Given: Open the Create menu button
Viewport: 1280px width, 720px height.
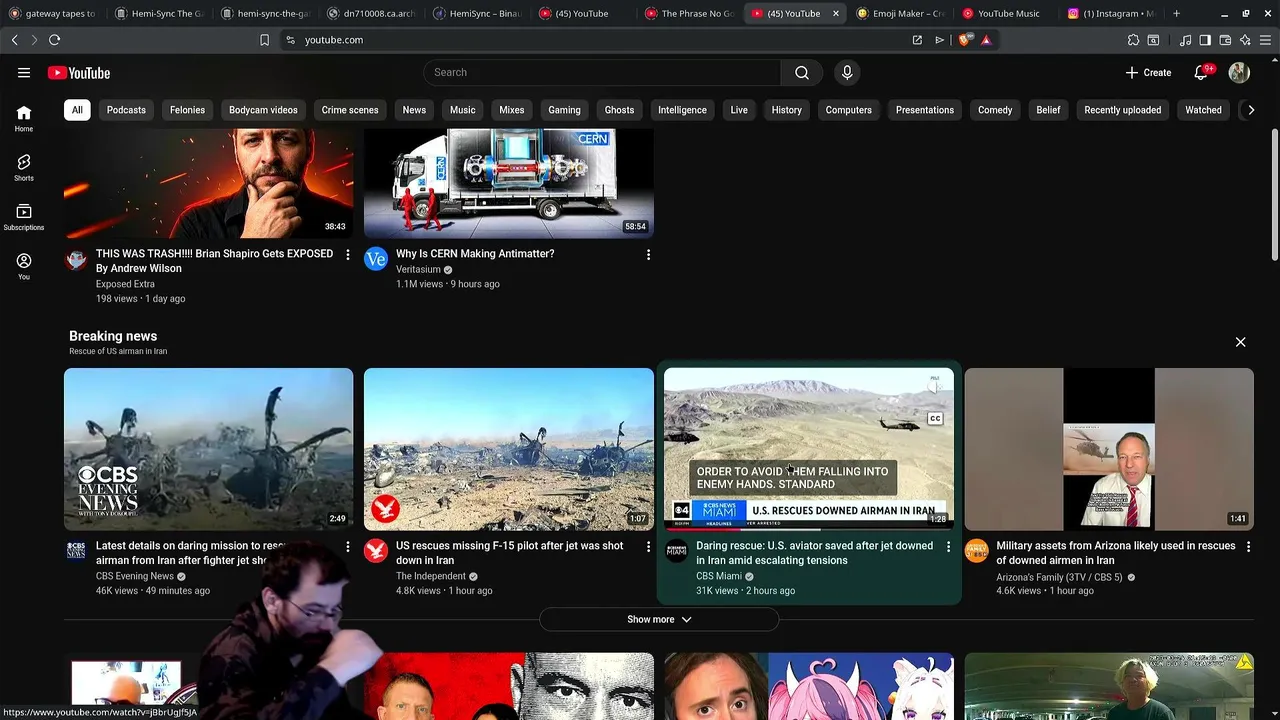Looking at the screenshot, I should pos(1148,72).
